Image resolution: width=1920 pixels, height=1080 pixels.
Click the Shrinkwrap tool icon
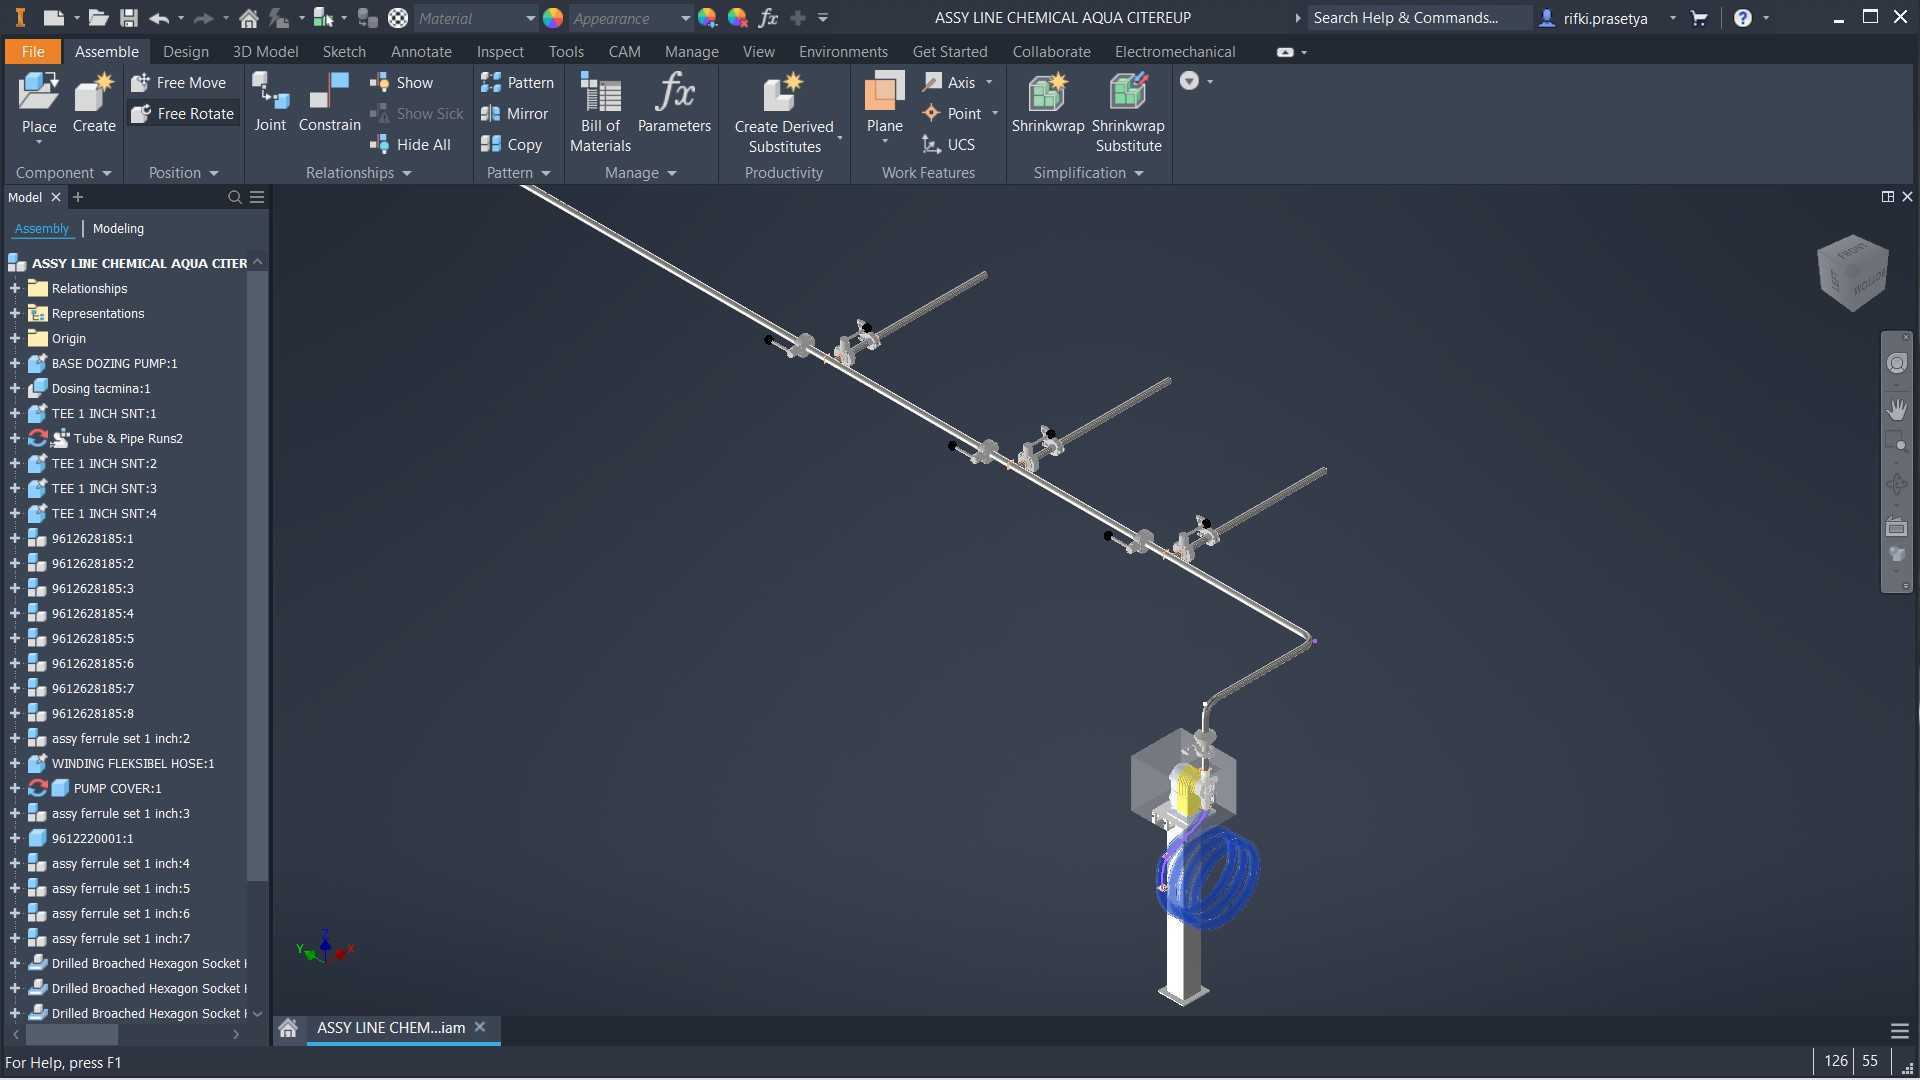tap(1047, 93)
